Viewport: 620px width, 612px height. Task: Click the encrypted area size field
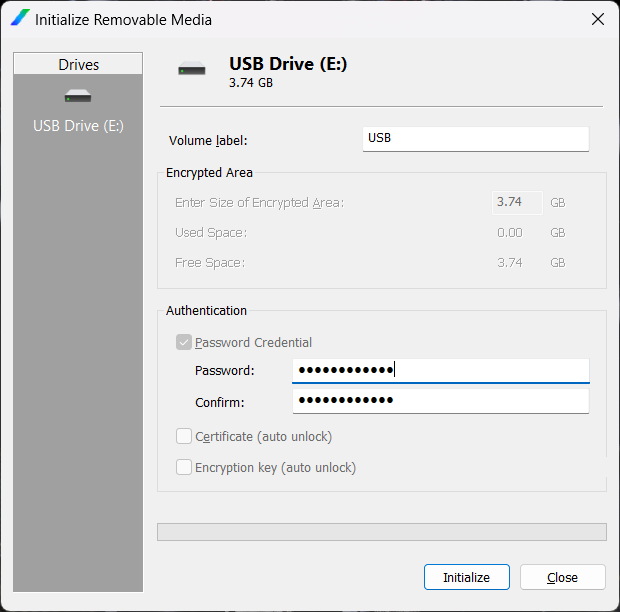[517, 203]
